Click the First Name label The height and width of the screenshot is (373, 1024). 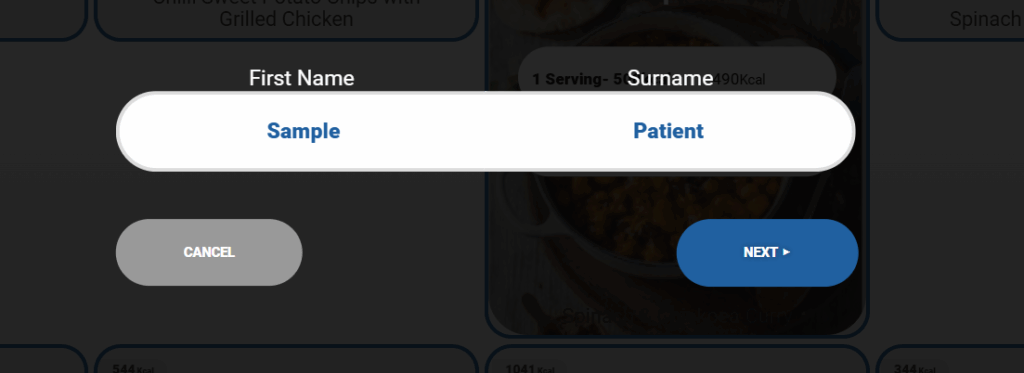point(302,78)
